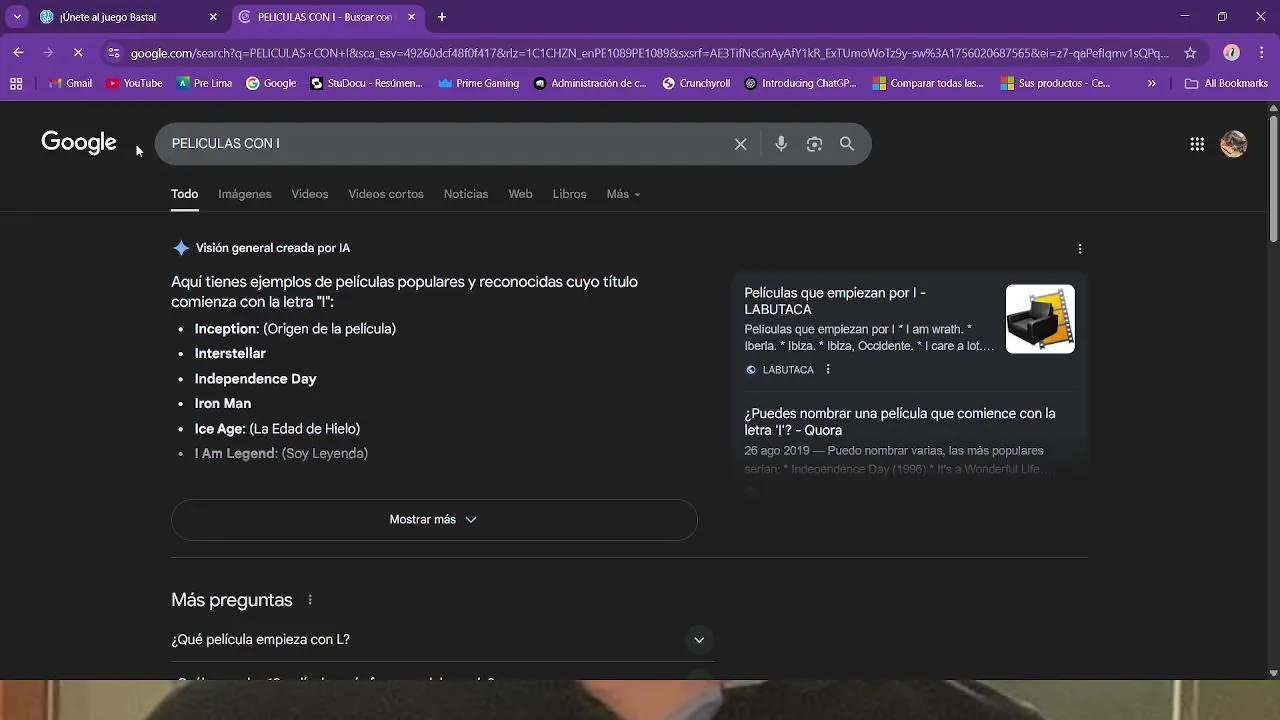Click the Ice Age list entry

(277, 429)
